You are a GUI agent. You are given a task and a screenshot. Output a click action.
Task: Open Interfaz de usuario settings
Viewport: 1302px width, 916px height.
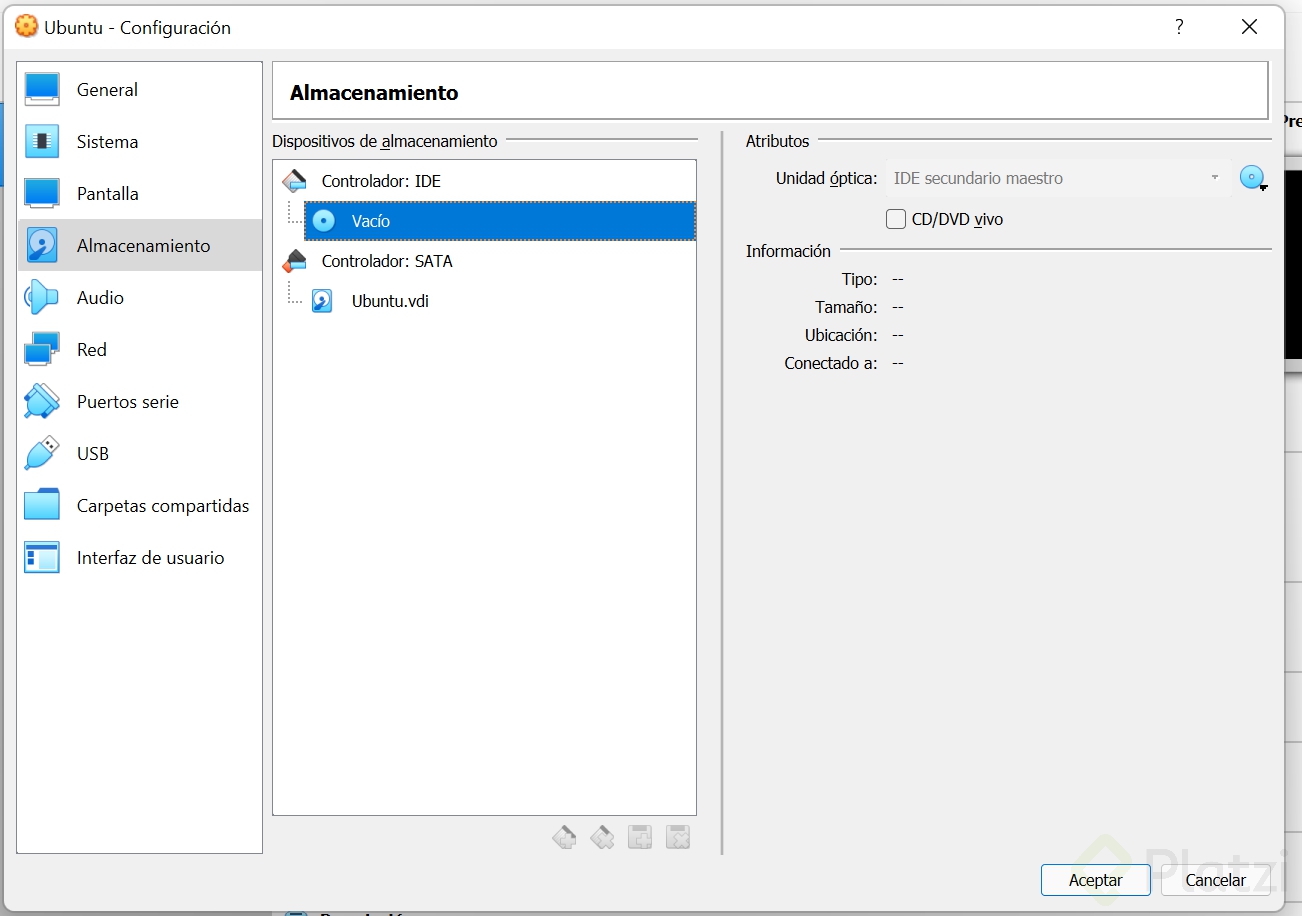[x=140, y=558]
